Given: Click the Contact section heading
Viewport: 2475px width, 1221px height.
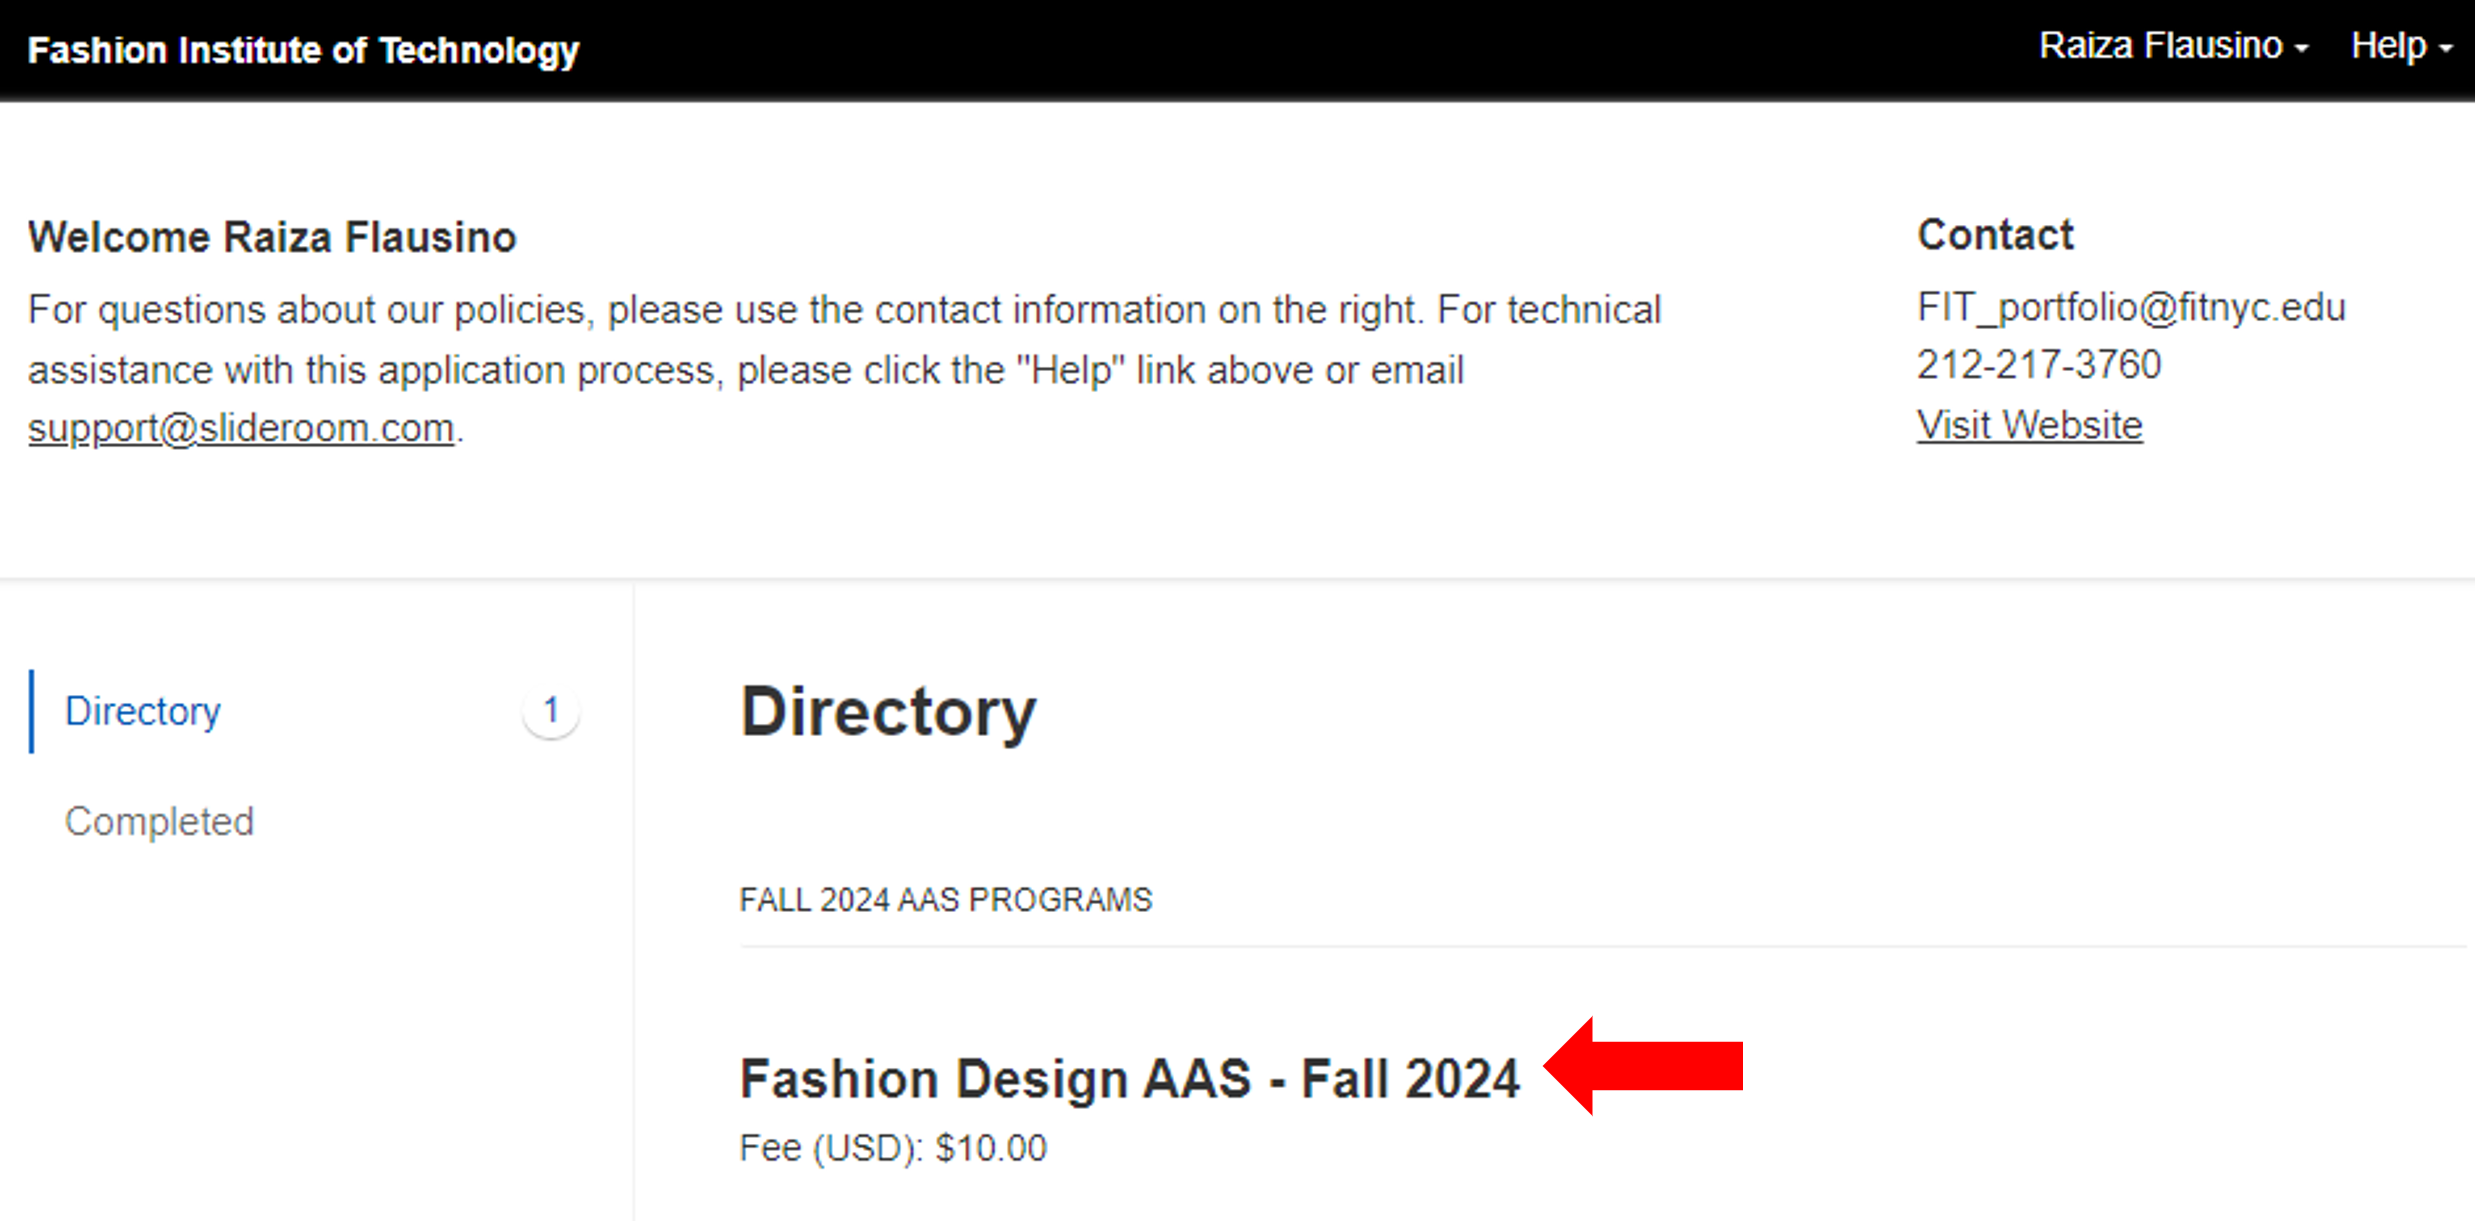Looking at the screenshot, I should pyautogui.click(x=1995, y=236).
